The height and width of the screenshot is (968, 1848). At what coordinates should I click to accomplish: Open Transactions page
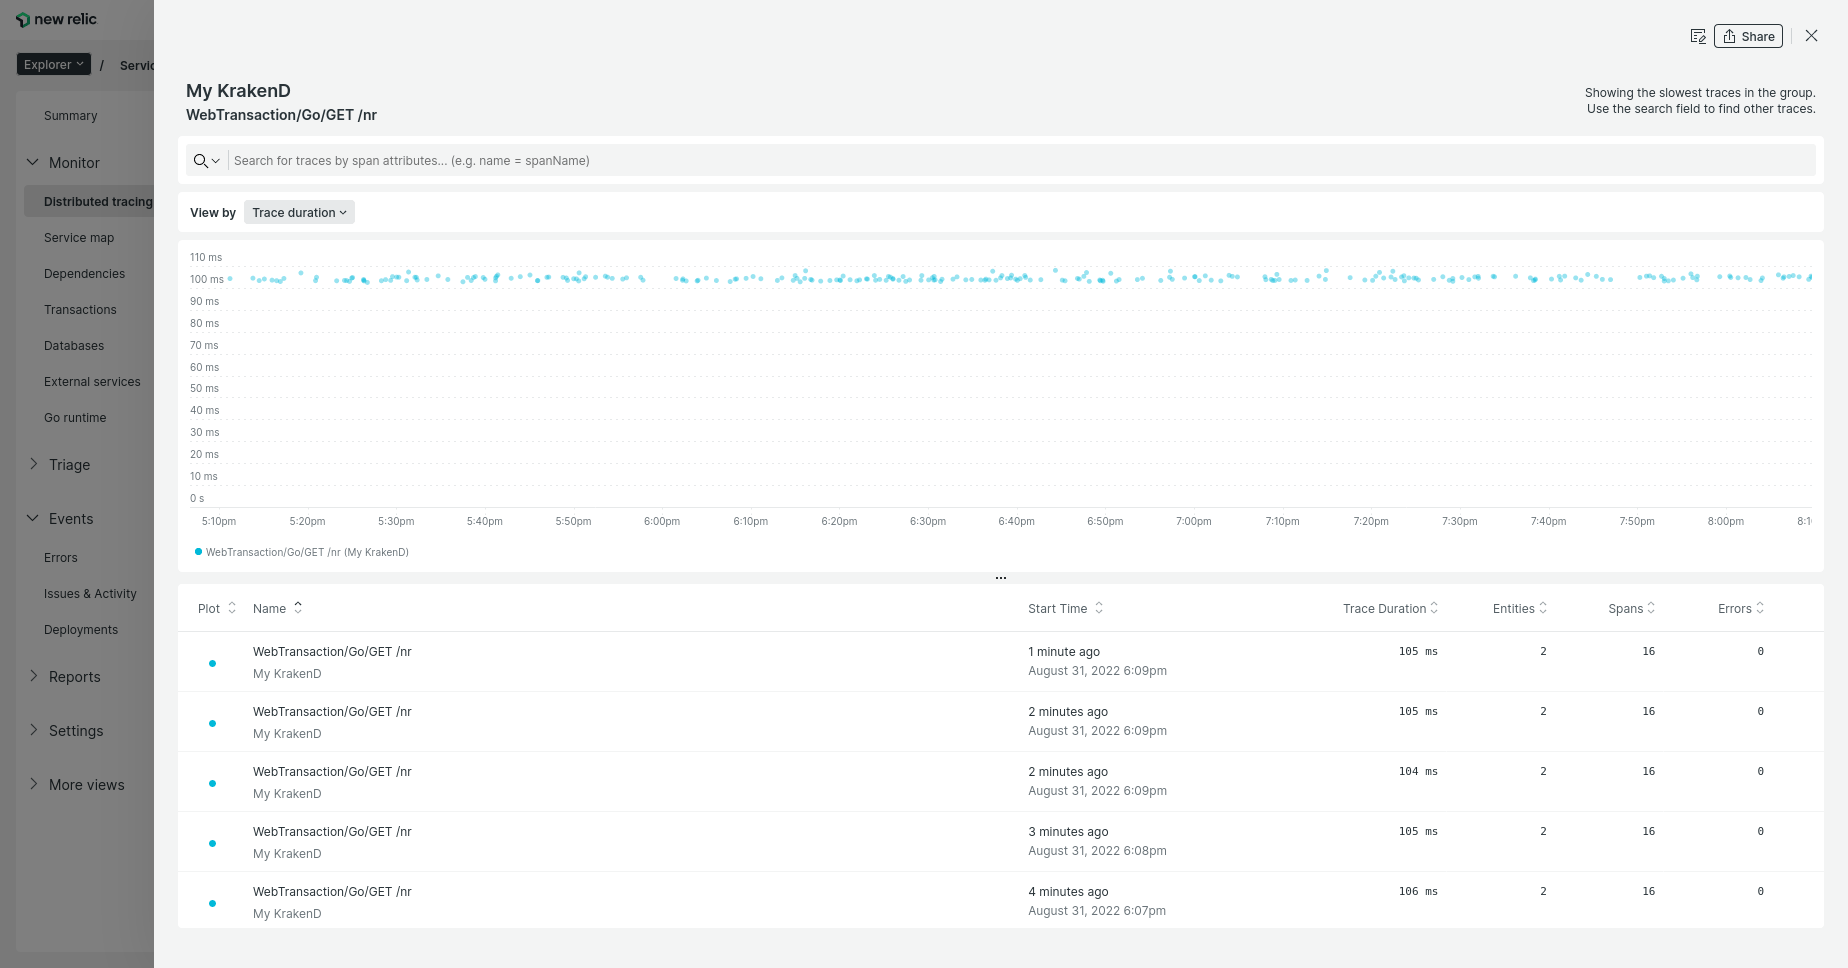[x=80, y=310]
